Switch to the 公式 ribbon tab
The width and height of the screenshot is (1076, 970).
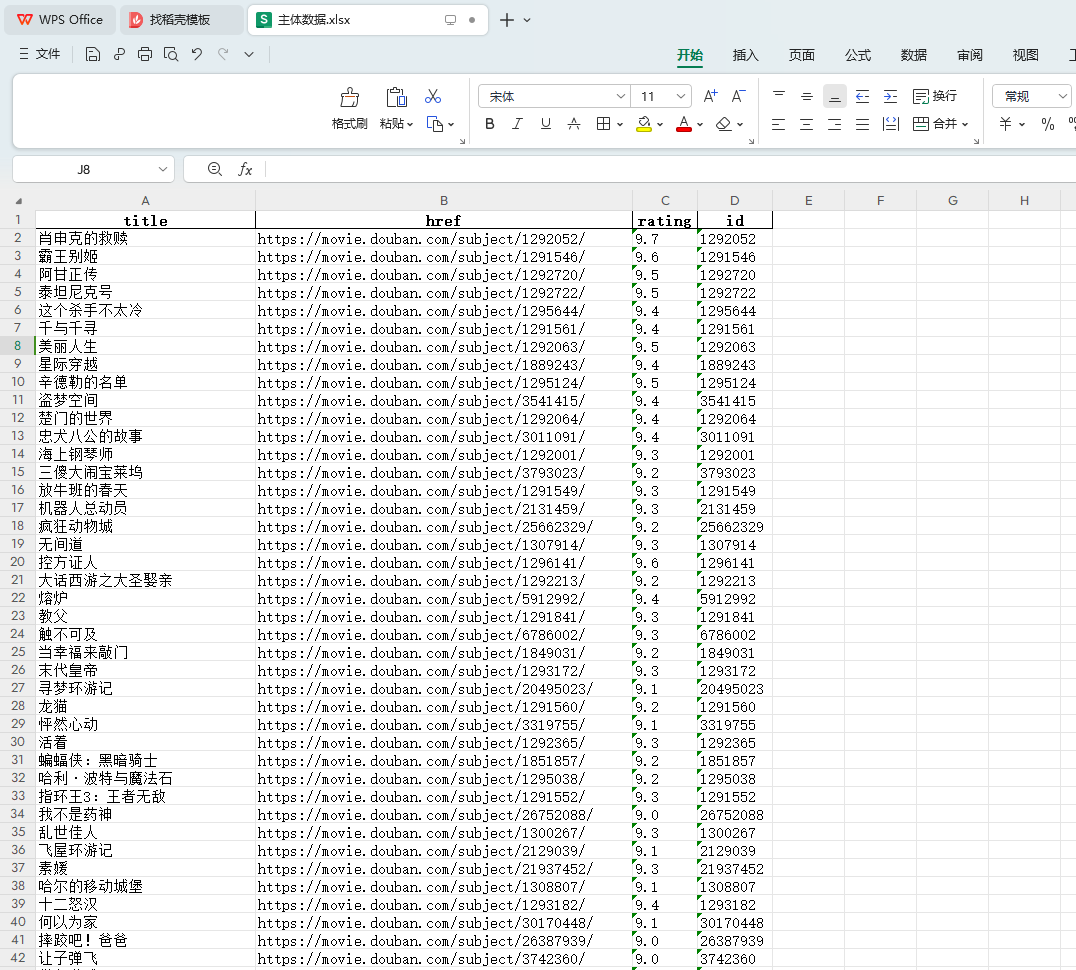pos(858,55)
